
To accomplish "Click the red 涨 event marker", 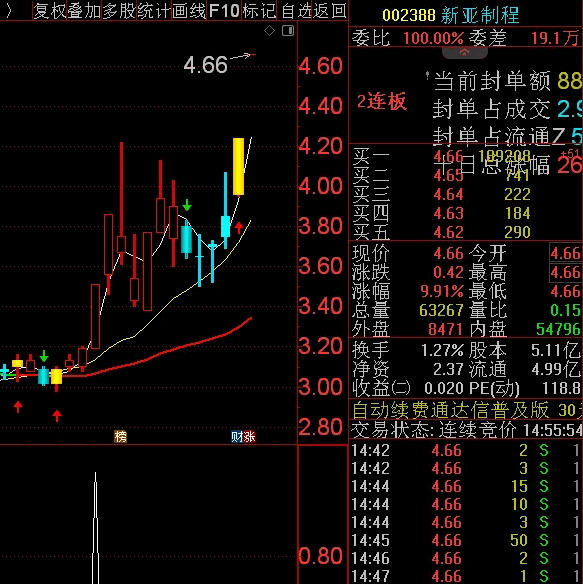I will 250,436.
